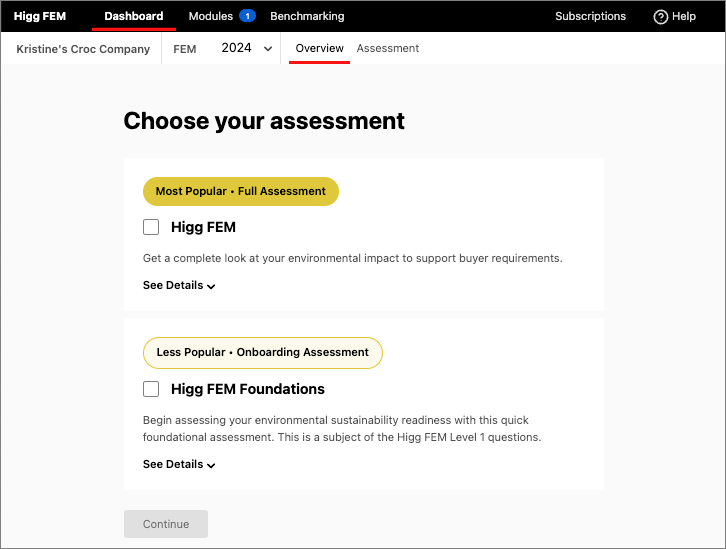Click Kristine's Croc Company name
726x549 pixels.
tap(83, 49)
